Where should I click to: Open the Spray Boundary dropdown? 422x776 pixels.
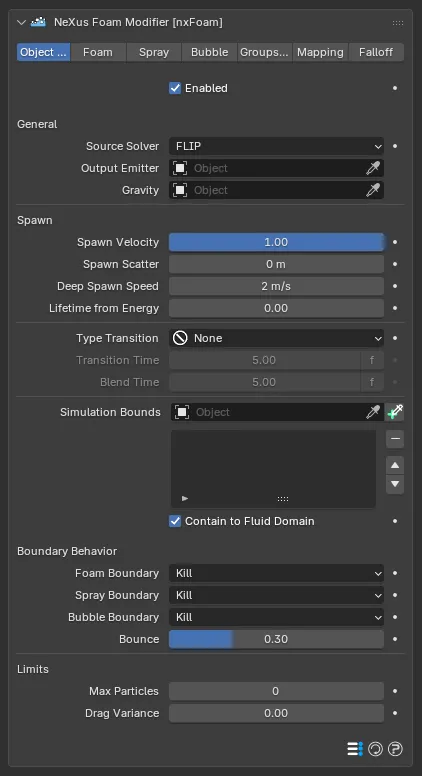pyautogui.click(x=277, y=595)
